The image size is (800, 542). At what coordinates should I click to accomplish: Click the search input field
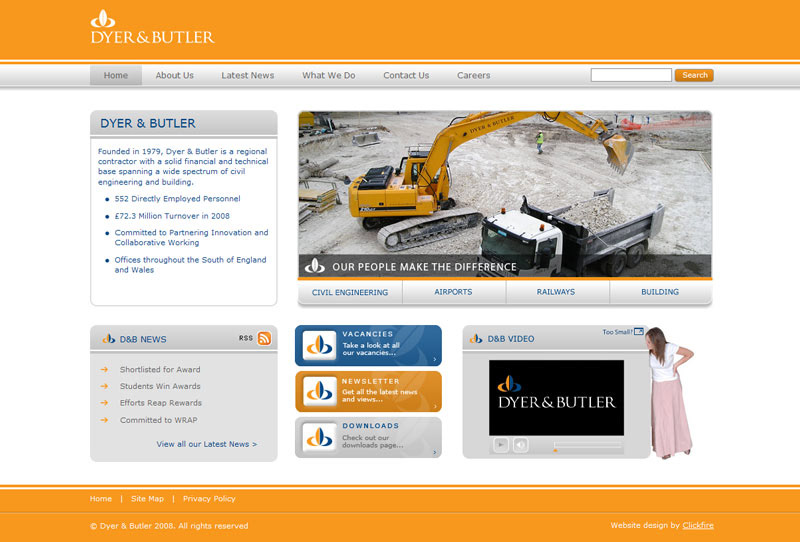[631, 75]
